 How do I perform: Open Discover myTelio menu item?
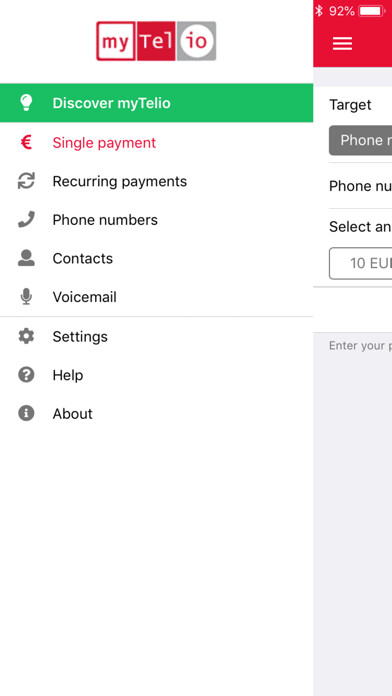pos(156,103)
